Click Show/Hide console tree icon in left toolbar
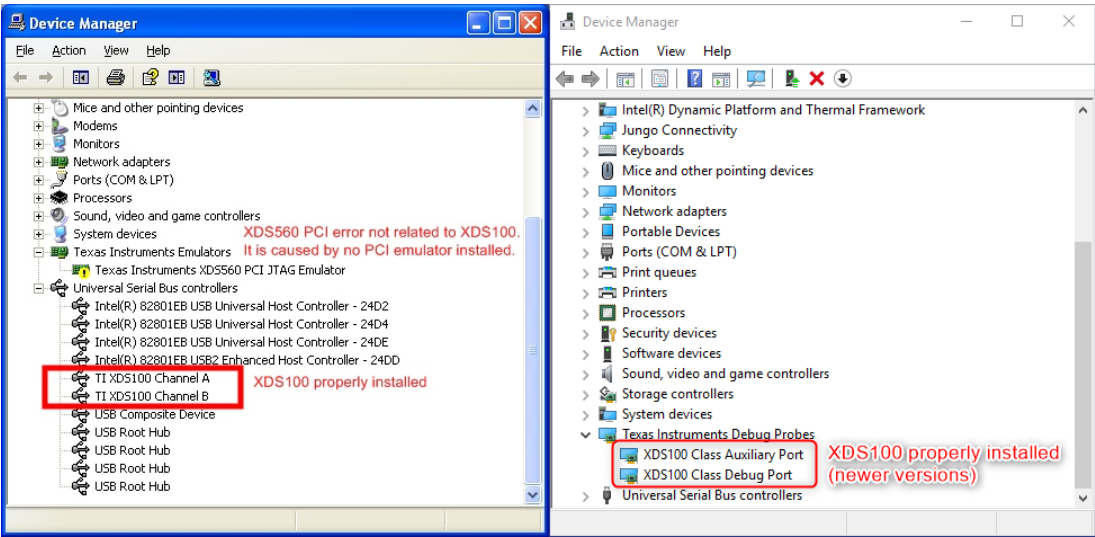 81,78
